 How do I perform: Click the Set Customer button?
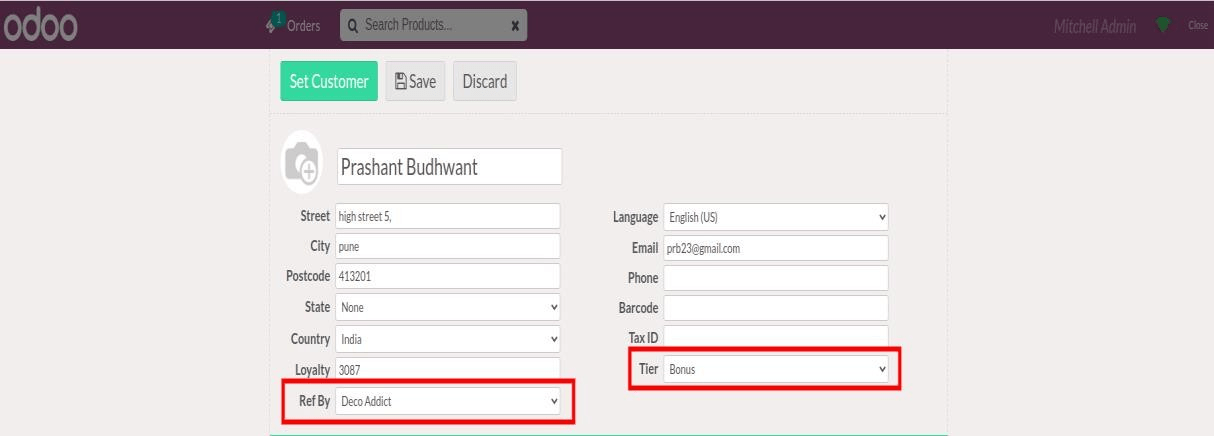point(329,82)
